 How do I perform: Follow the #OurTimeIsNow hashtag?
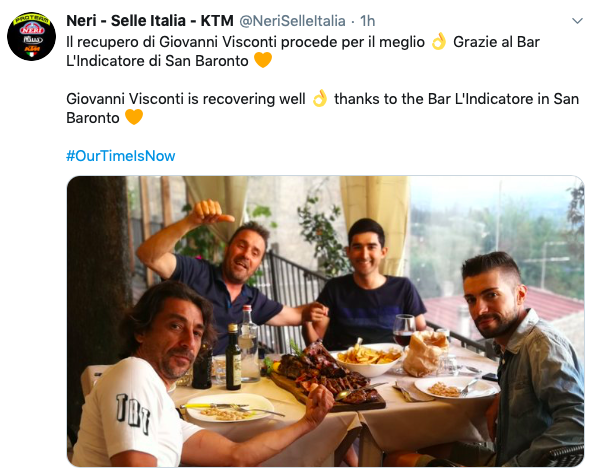click(121, 156)
